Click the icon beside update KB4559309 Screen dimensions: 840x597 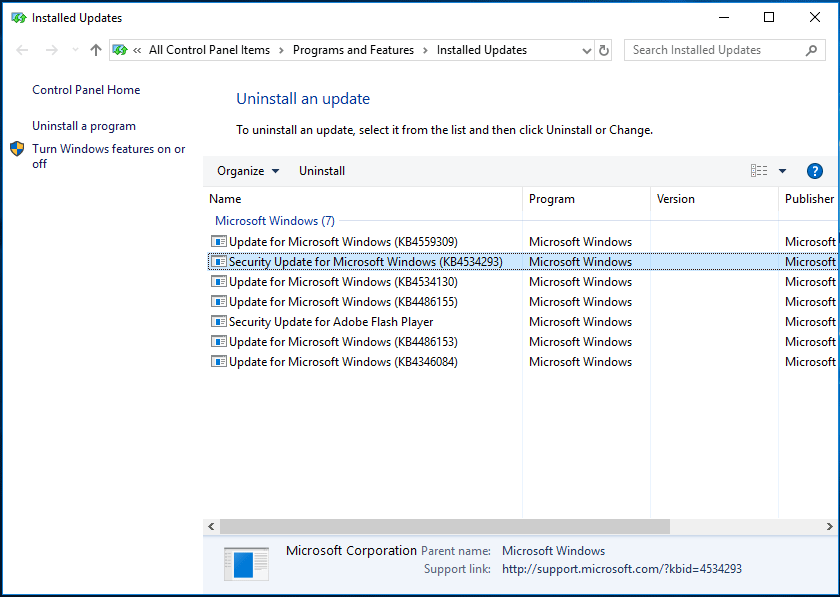(x=218, y=241)
